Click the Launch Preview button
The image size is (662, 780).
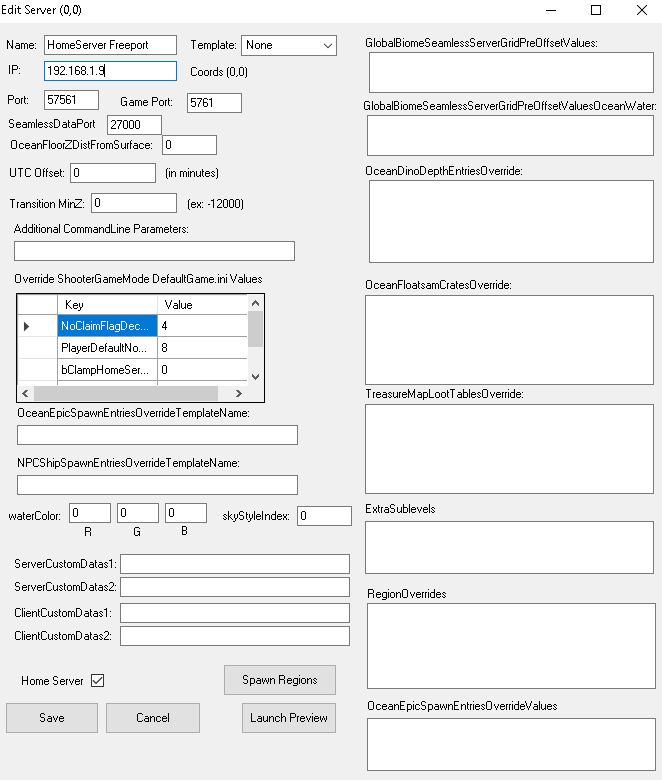click(288, 718)
